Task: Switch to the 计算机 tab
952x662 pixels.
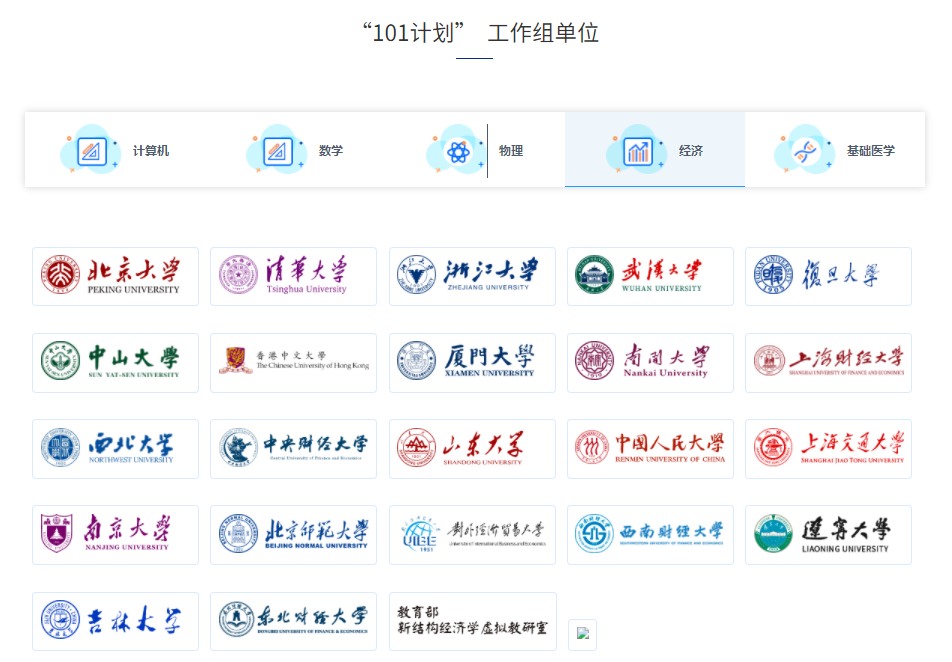Action: [115, 150]
